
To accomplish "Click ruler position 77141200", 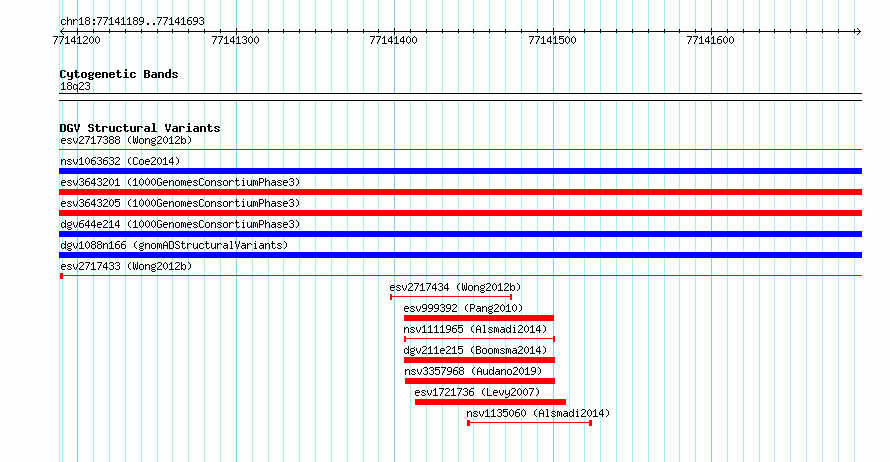I will pos(76,40).
